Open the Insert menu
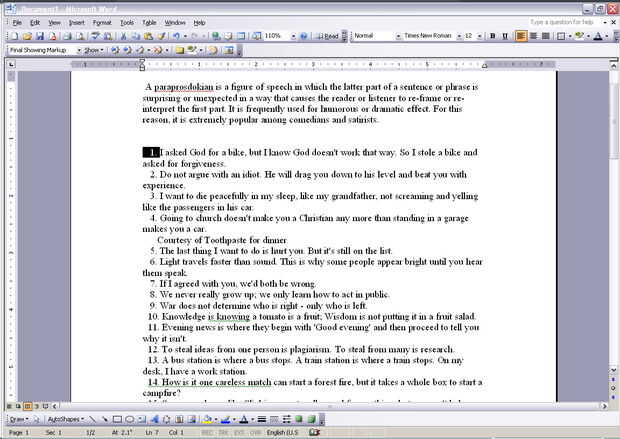The width and height of the screenshot is (620, 439). click(76, 23)
